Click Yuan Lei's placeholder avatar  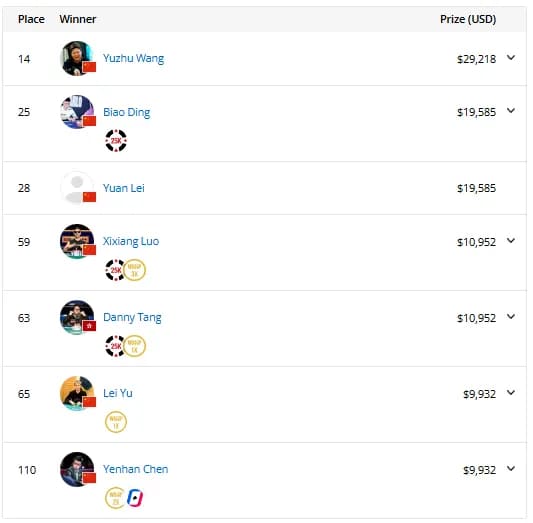(78, 189)
